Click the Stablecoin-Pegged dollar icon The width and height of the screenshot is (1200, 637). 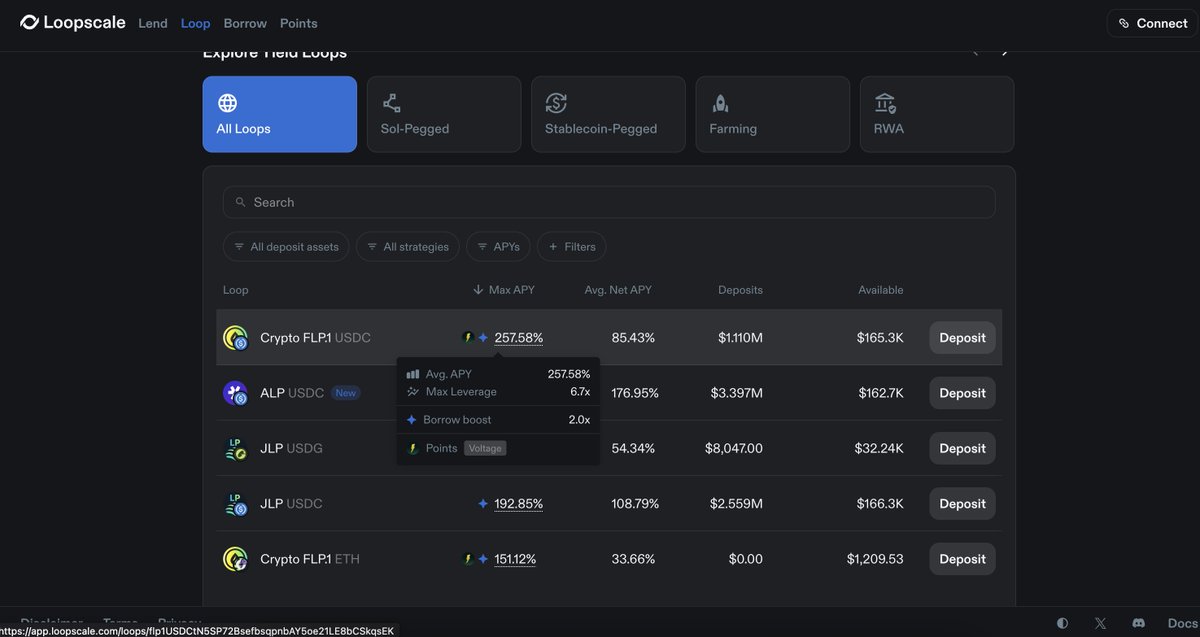[556, 103]
